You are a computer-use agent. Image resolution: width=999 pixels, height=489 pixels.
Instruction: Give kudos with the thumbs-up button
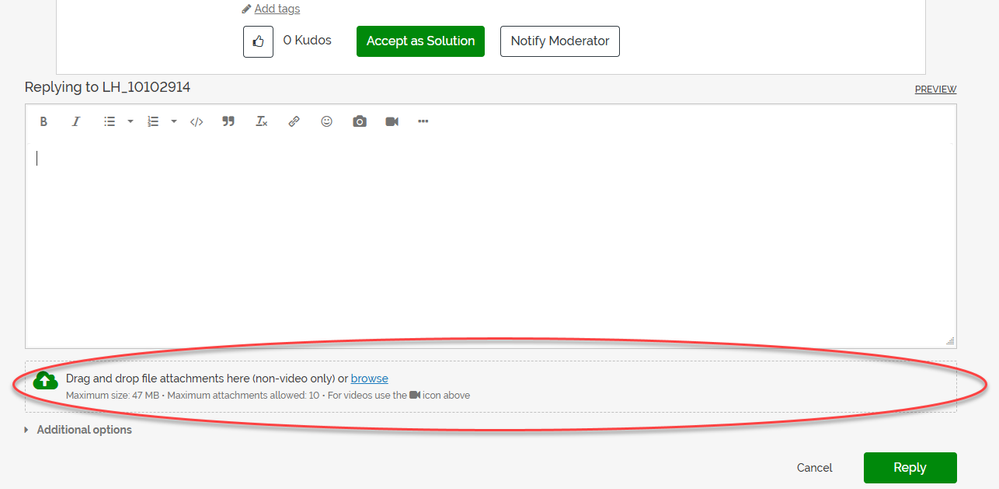258,41
